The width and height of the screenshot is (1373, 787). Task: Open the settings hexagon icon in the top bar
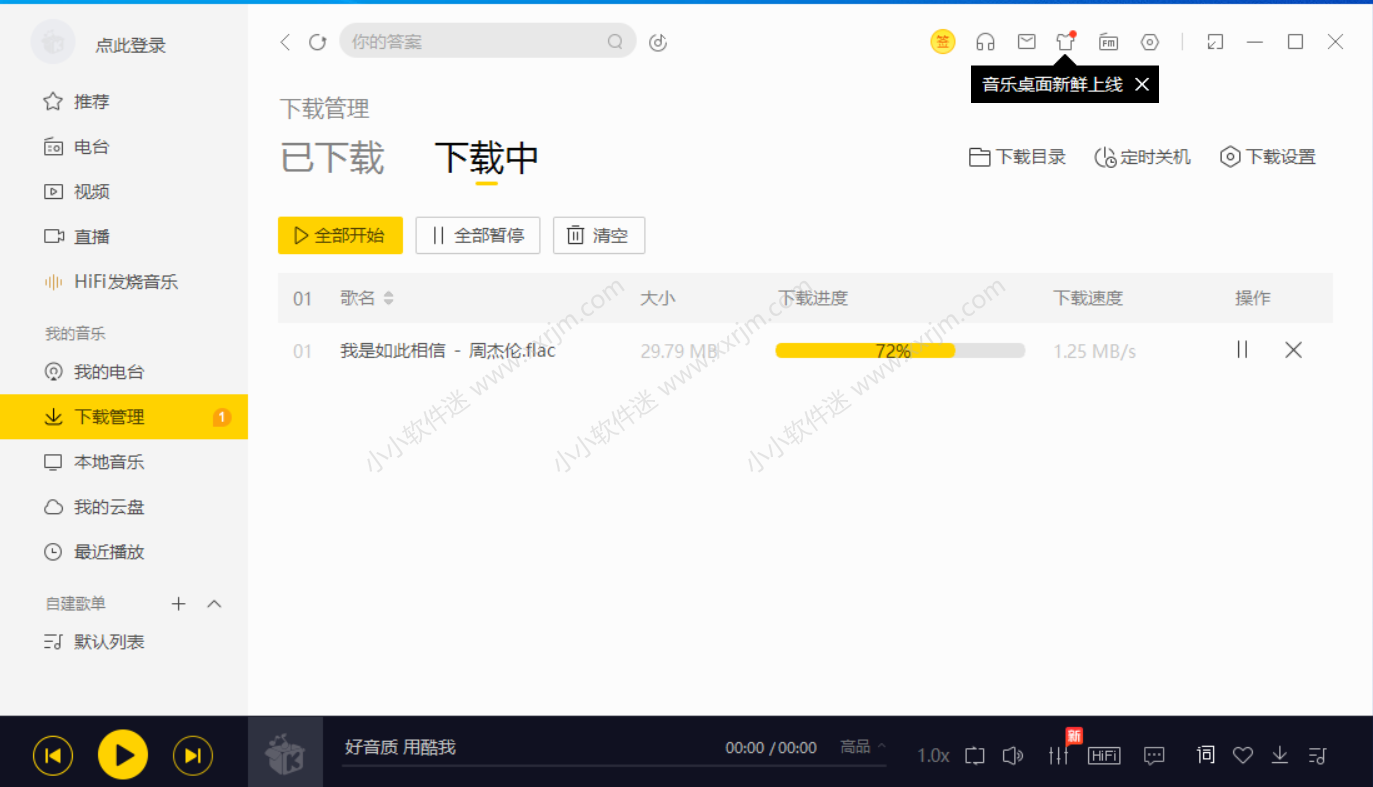click(x=1150, y=41)
